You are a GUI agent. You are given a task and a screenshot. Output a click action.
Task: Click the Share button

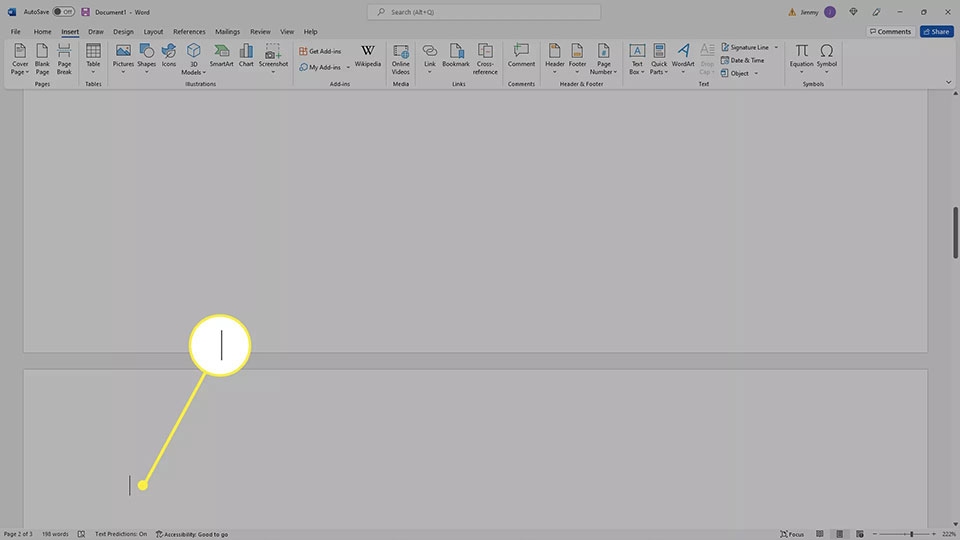pos(936,31)
